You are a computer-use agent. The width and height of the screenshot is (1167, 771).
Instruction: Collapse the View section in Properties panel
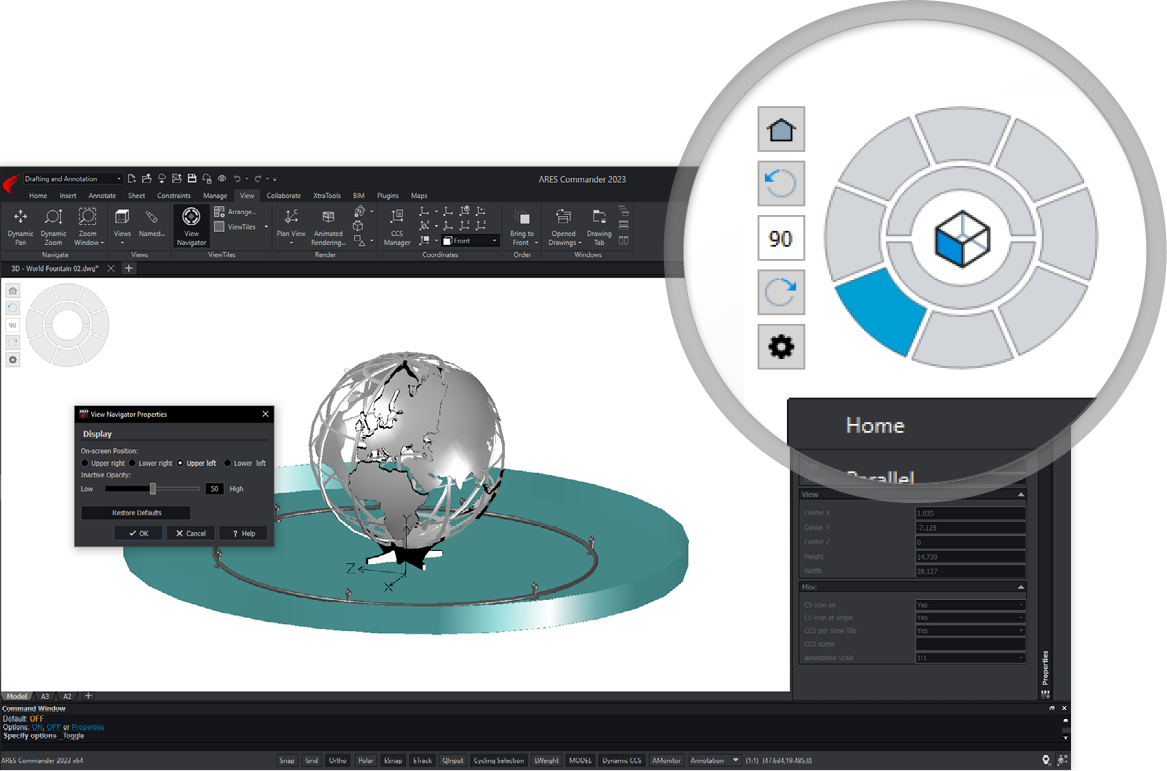tap(1020, 494)
